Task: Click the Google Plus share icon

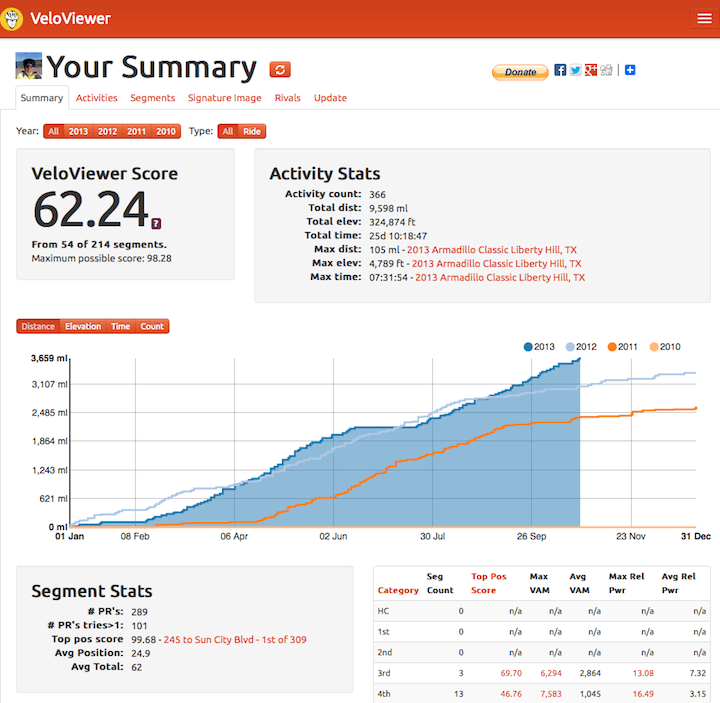Action: pos(591,70)
